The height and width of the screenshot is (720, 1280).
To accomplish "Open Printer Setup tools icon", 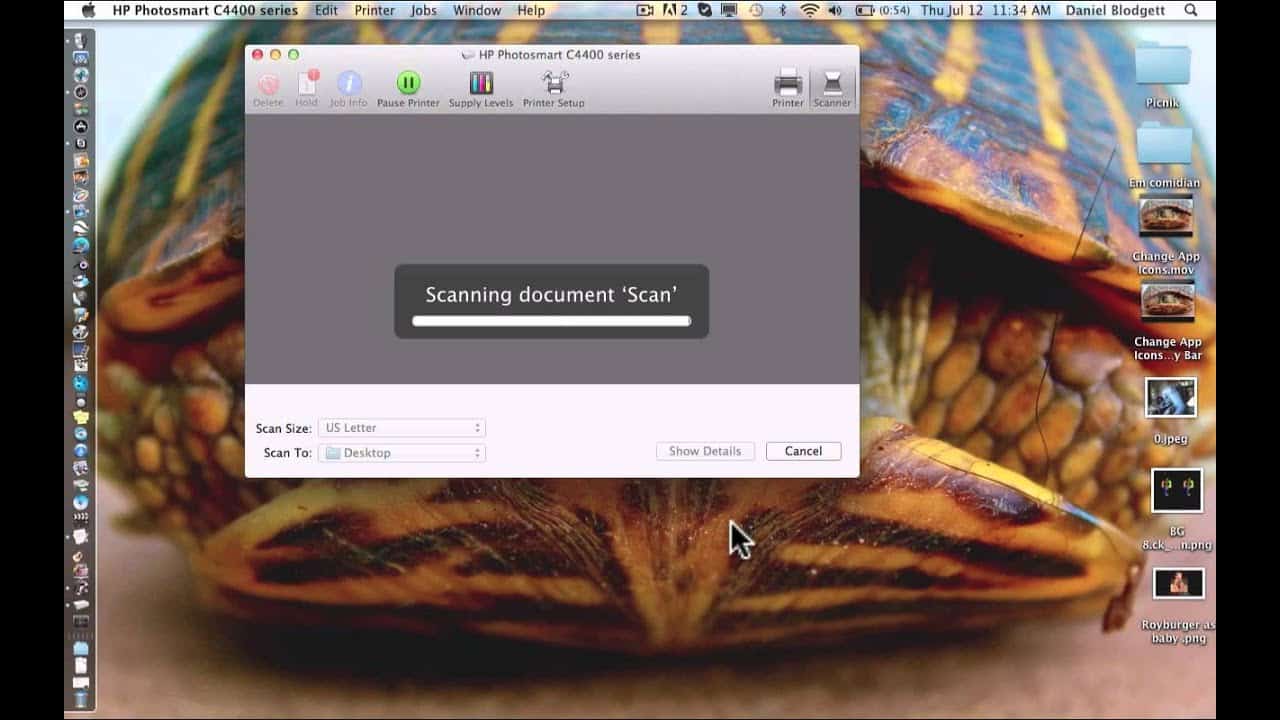I will pos(554,83).
